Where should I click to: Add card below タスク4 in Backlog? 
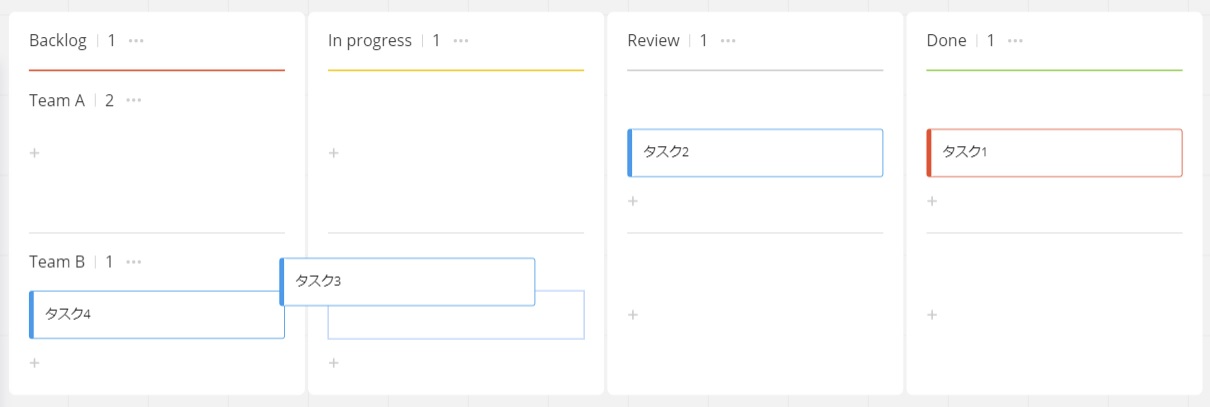pos(34,363)
